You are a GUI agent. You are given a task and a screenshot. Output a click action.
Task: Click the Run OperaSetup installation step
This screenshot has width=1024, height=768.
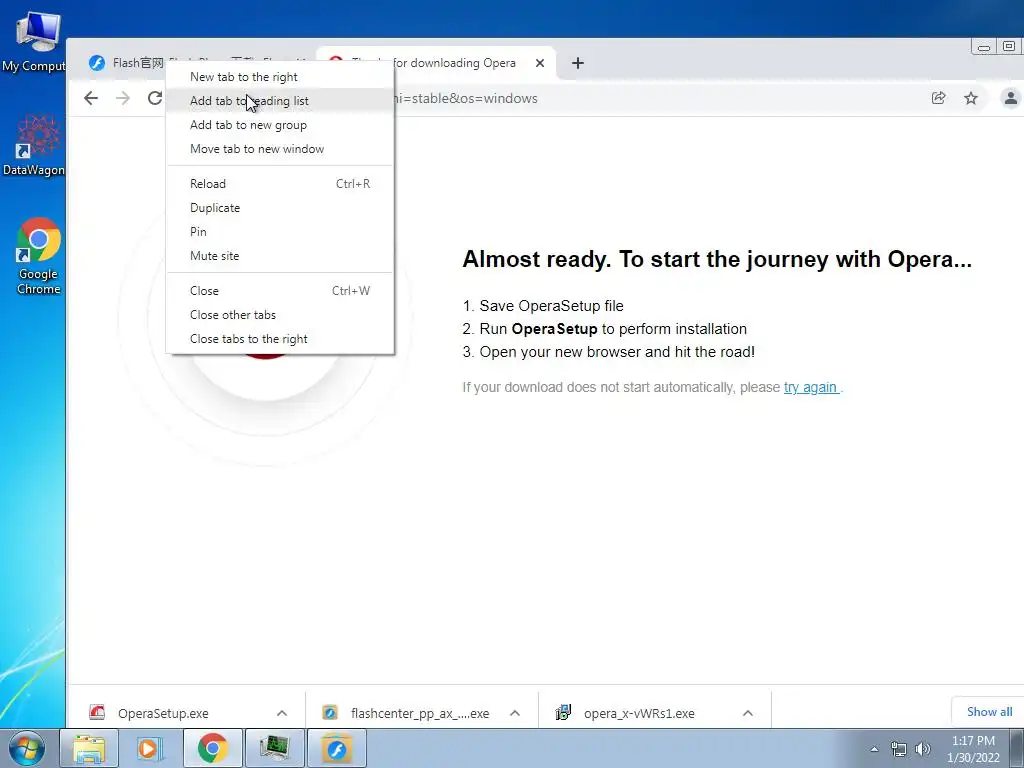click(x=605, y=328)
